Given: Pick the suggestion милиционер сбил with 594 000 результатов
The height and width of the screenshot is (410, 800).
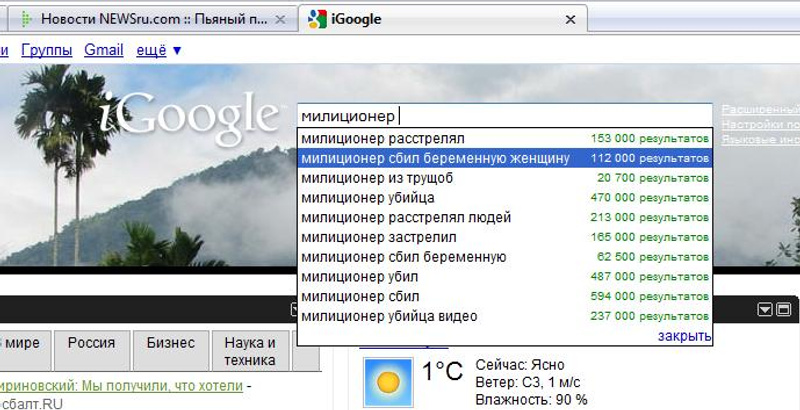Looking at the screenshot, I should 505,296.
